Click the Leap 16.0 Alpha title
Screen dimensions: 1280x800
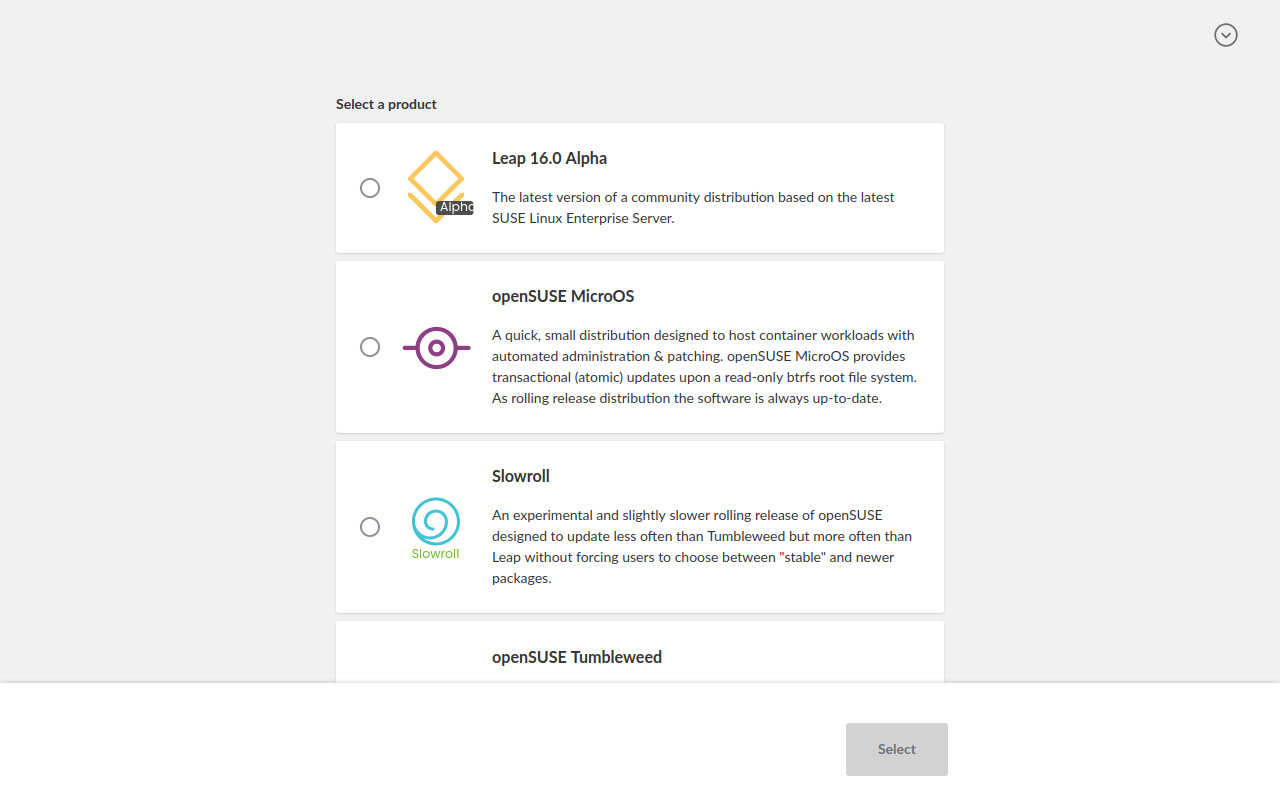(x=549, y=158)
